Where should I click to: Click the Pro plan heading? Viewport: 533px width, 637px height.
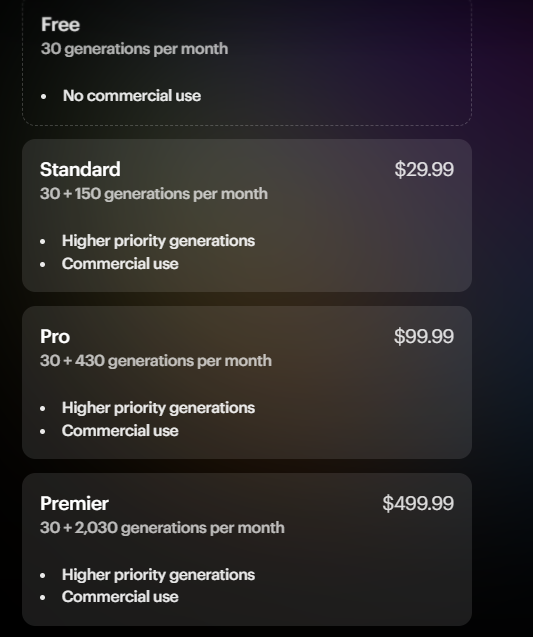55,336
